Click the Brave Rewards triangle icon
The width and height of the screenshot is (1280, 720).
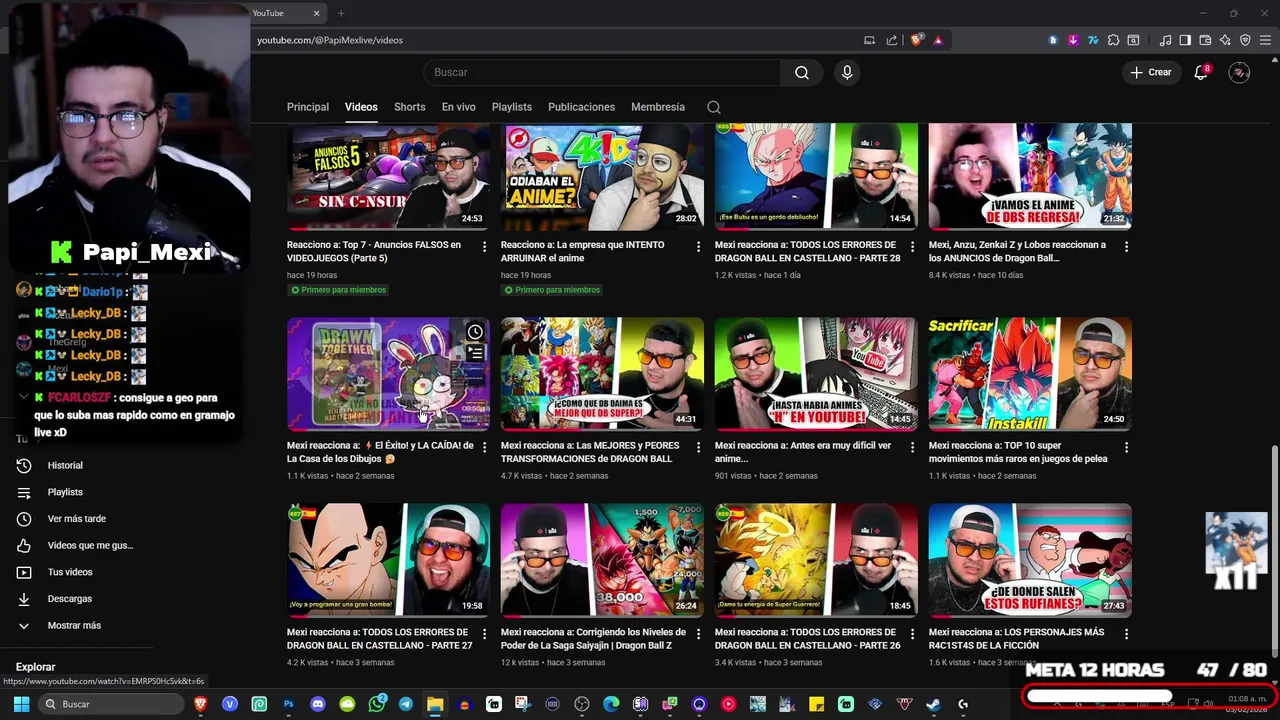tap(938, 40)
